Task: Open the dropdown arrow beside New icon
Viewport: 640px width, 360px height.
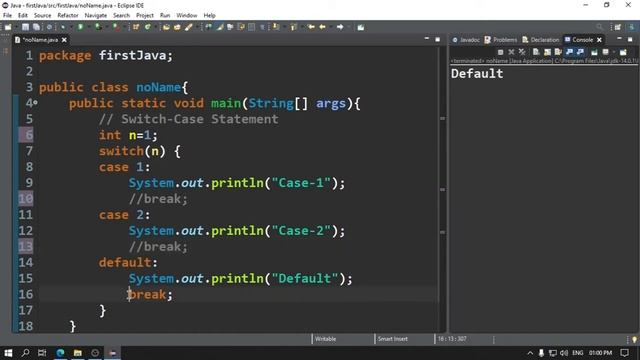Action: [16, 27]
